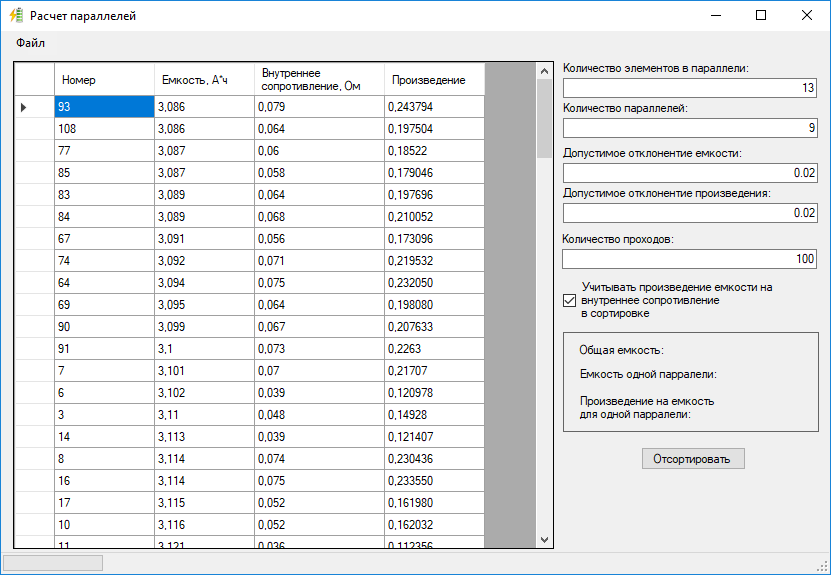Select the Допустимое отклонение произведения field

coord(690,213)
